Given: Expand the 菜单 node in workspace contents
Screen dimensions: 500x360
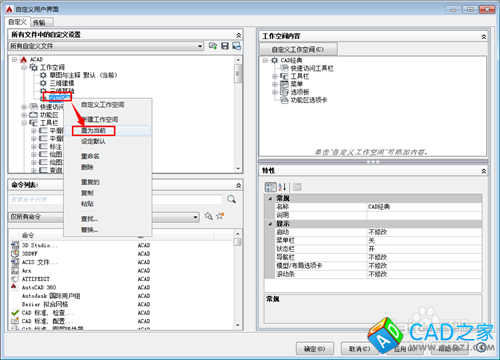Looking at the screenshot, I should tap(275, 84).
